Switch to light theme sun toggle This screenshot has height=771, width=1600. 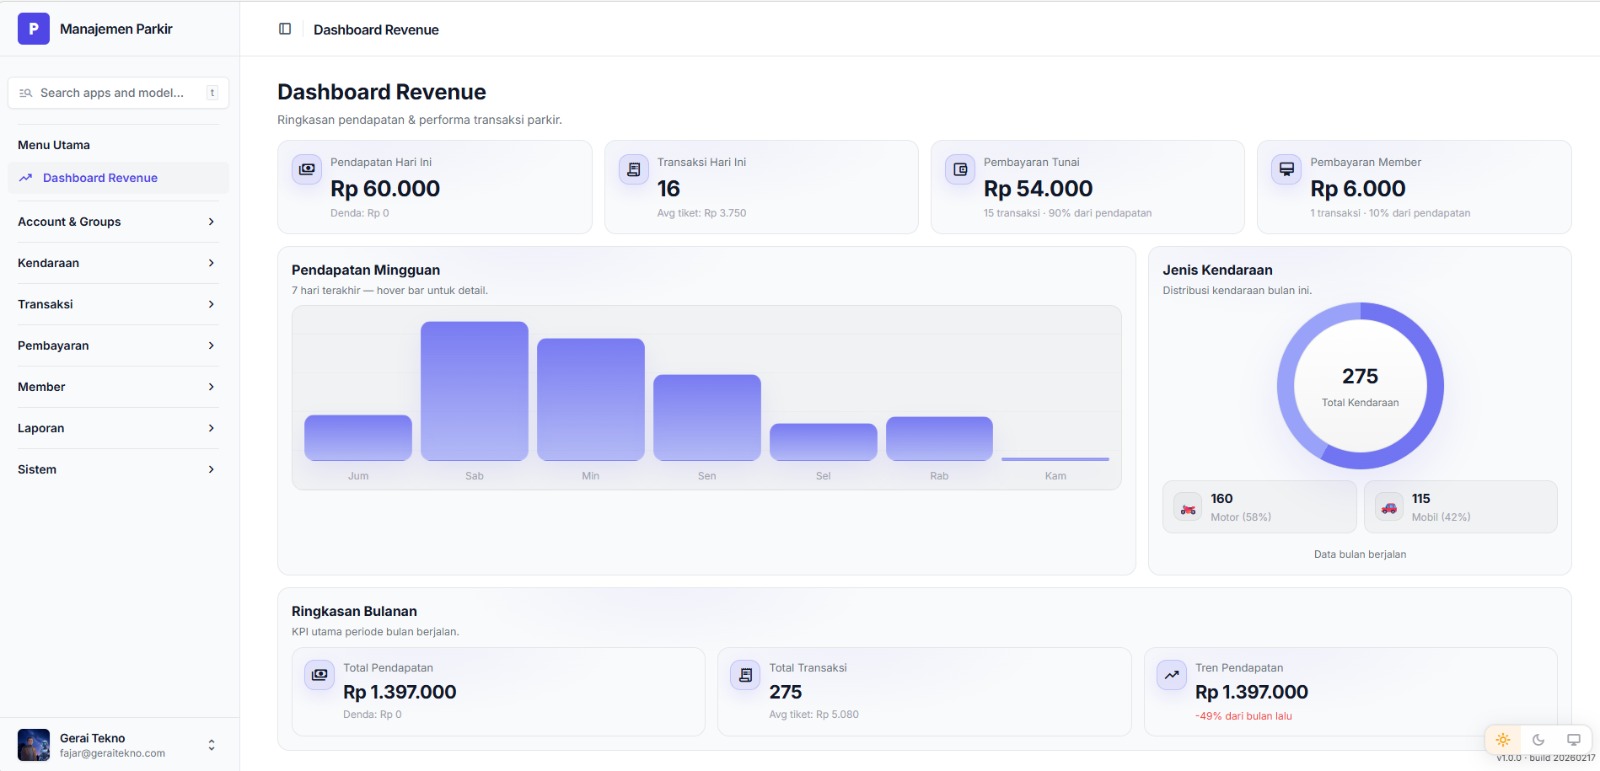click(x=1503, y=740)
